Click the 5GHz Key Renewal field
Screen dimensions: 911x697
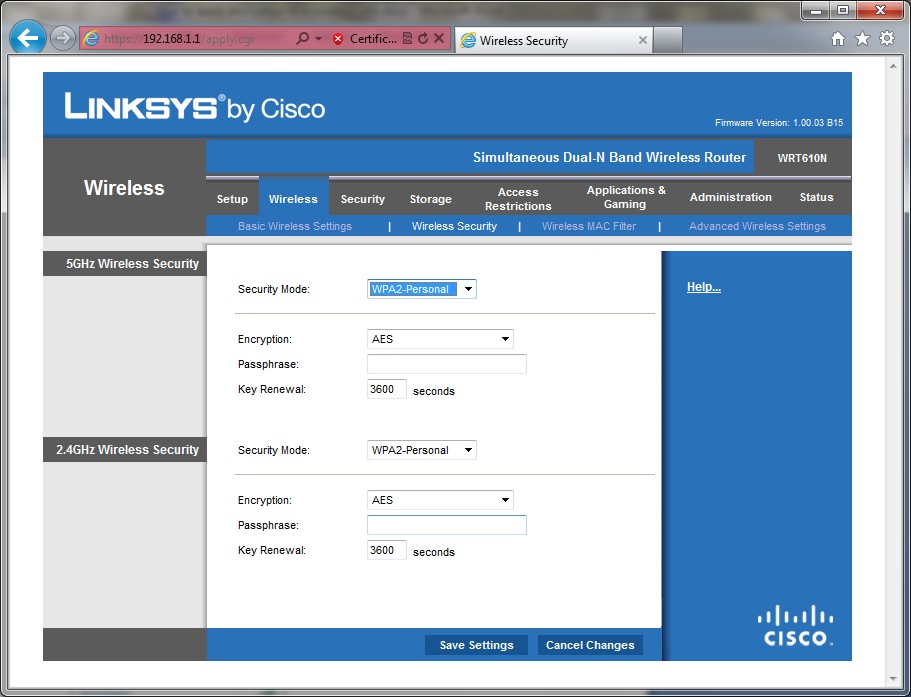386,389
